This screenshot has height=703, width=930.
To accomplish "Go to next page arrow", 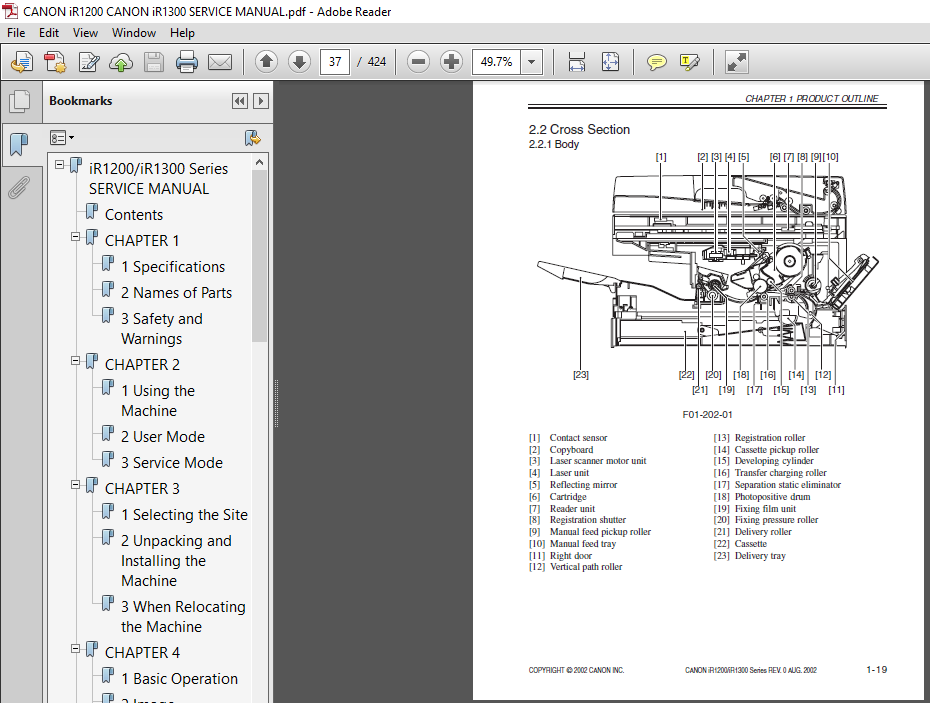I will [300, 62].
